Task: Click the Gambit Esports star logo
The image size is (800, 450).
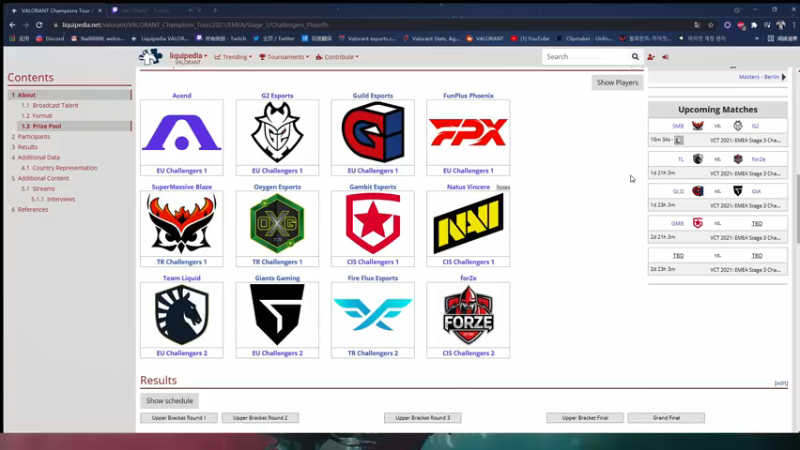Action: 373,223
